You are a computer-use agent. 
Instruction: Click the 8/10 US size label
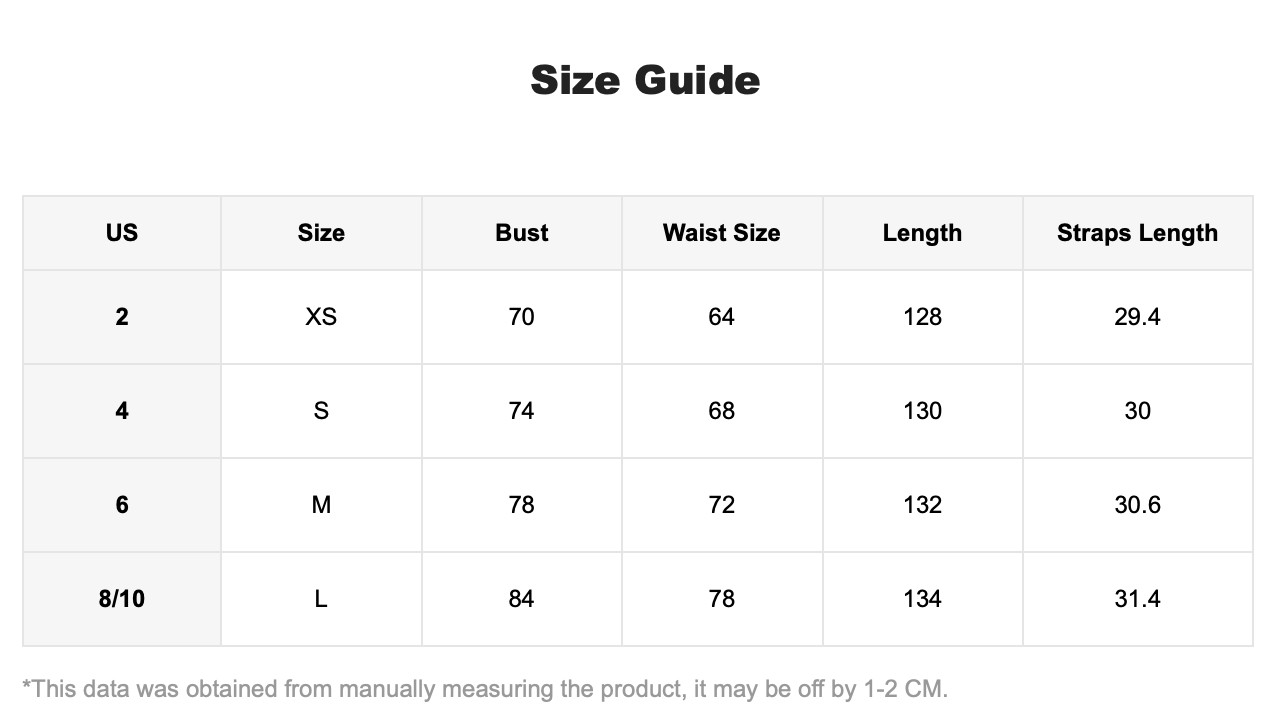[x=122, y=599]
